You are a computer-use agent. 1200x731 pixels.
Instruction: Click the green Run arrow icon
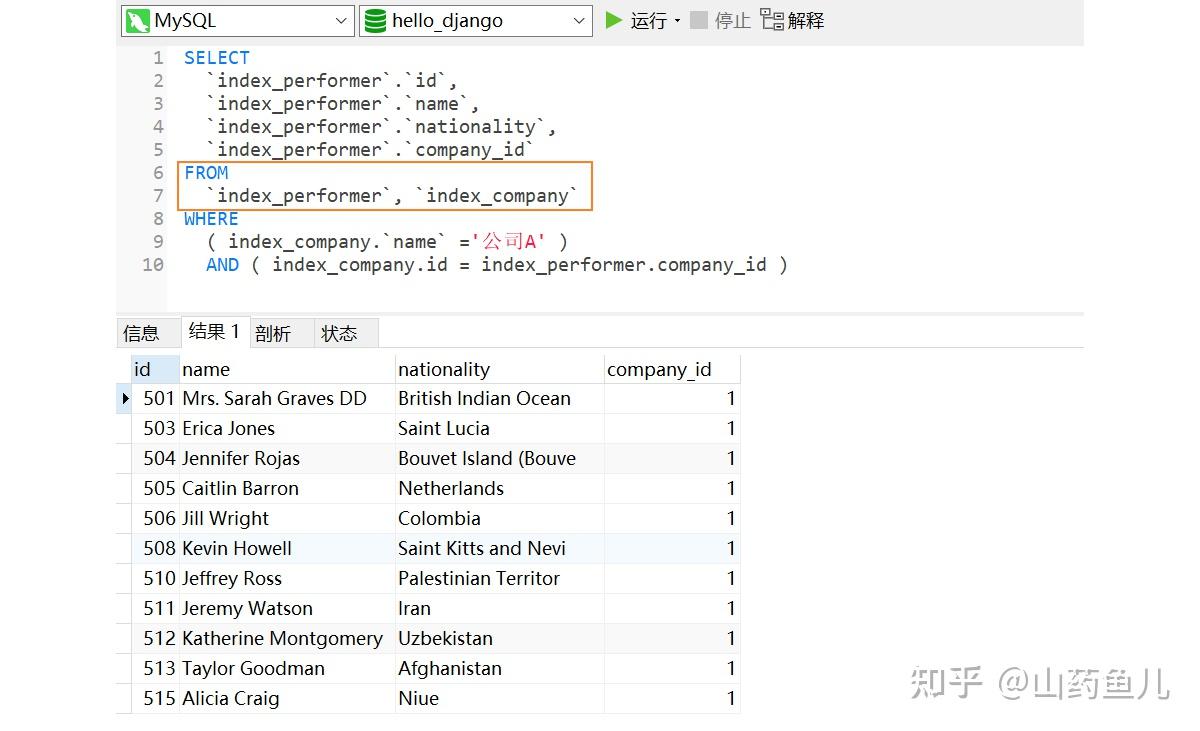pos(613,19)
